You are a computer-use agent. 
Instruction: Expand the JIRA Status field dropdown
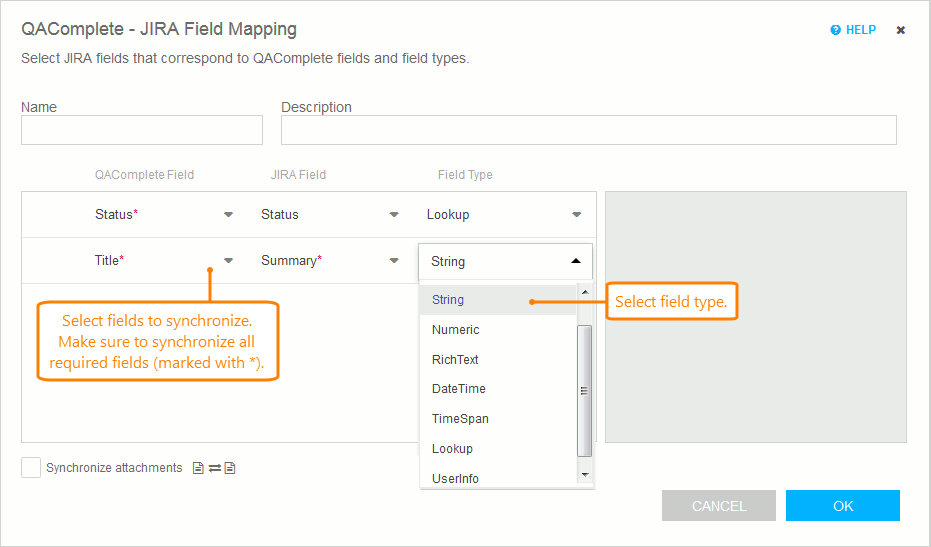pos(394,214)
